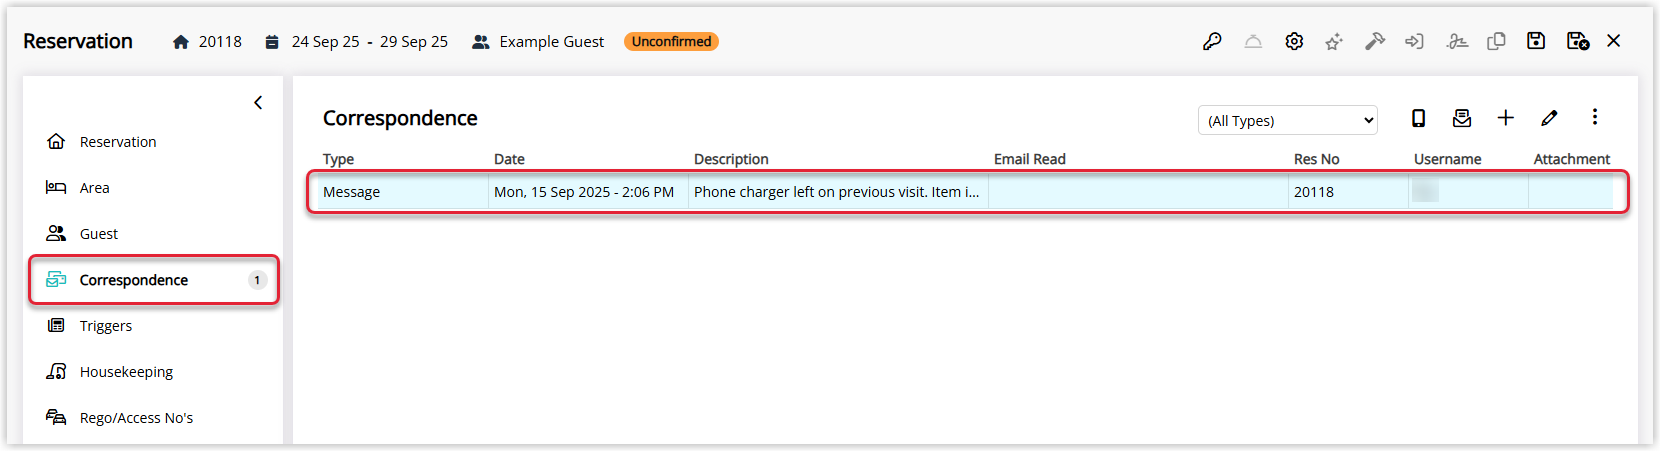Click the arrow-into-door check-in icon
The width and height of the screenshot is (1661, 452).
tap(1414, 41)
